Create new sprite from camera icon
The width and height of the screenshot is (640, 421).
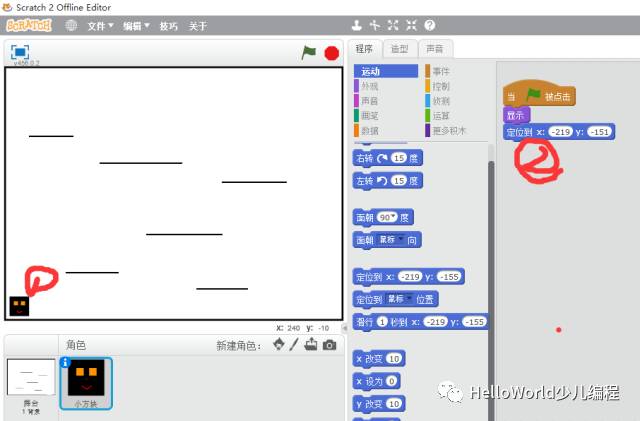coord(329,345)
